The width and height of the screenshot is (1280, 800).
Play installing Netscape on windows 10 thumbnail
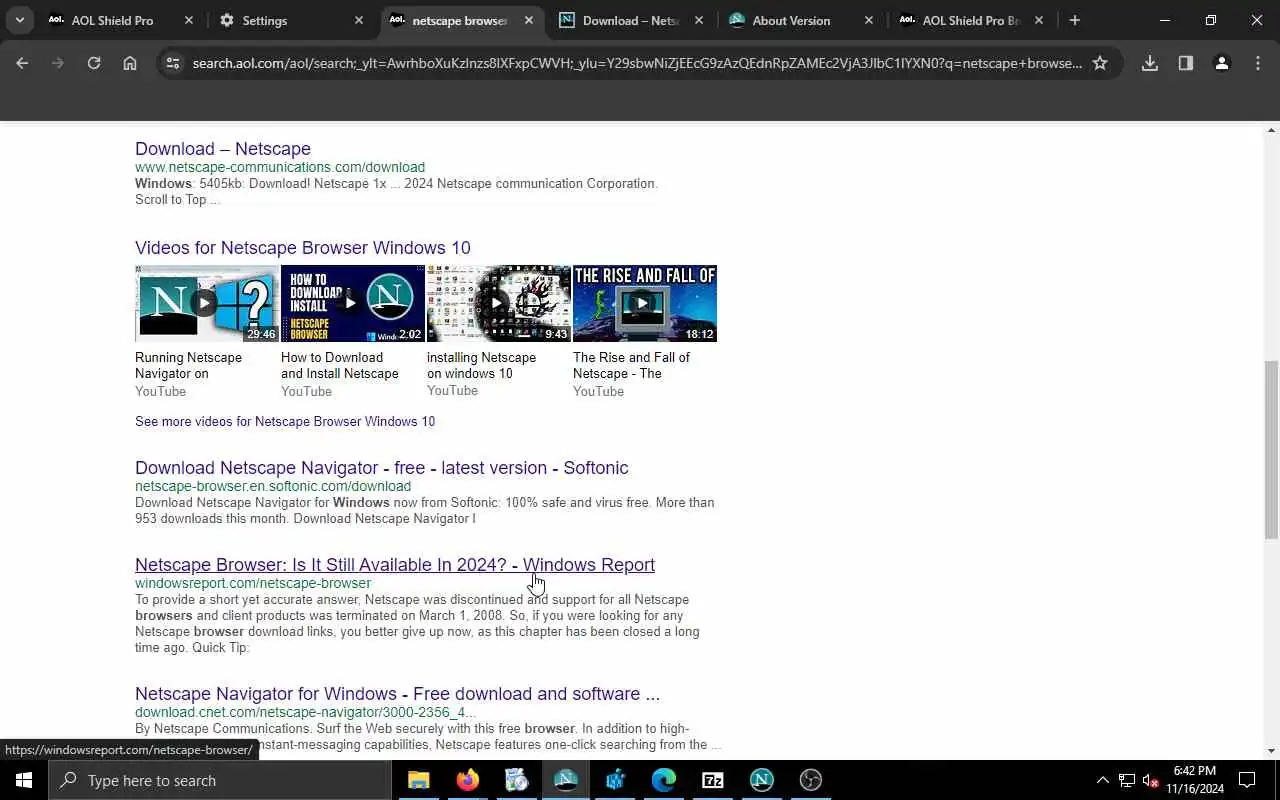click(x=499, y=303)
